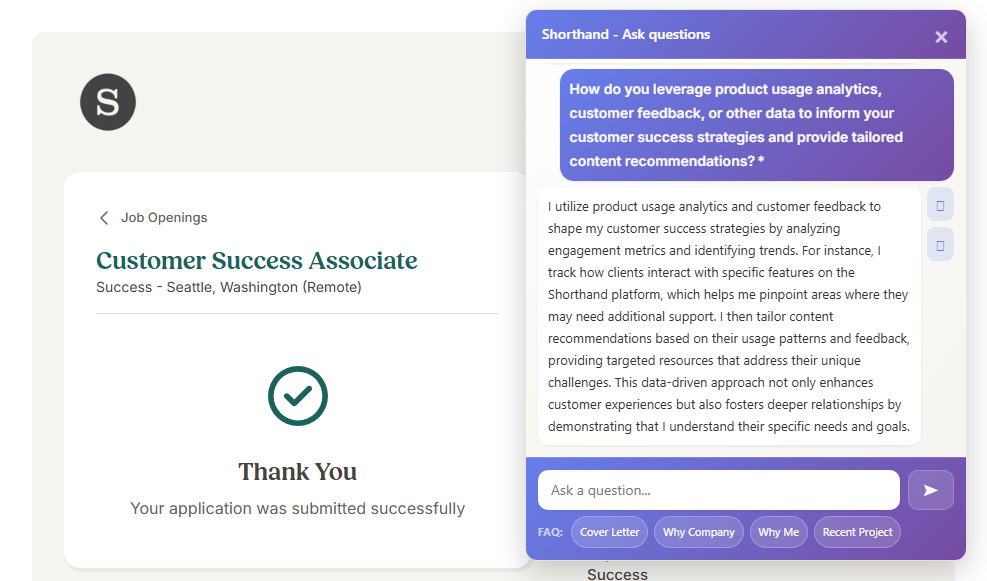Click the purple product usage analytics question bubble
987x581 pixels.
pyautogui.click(x=756, y=125)
